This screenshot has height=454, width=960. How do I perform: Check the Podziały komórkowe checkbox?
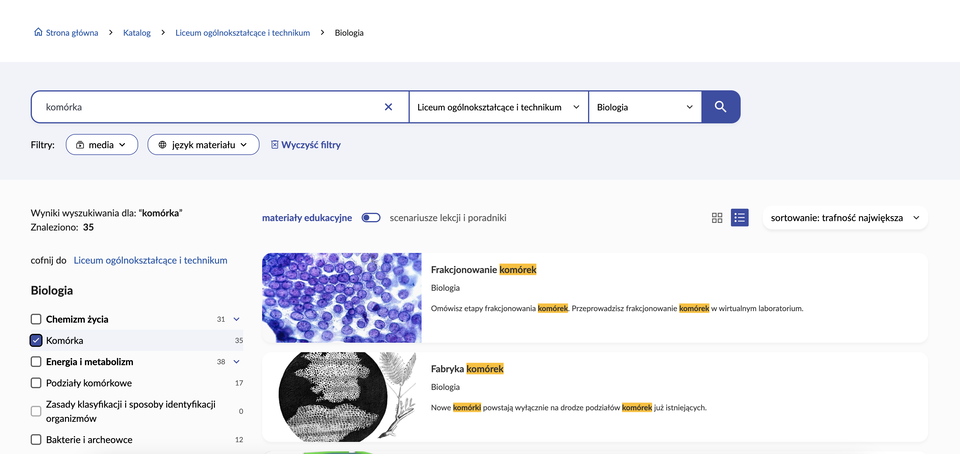pos(36,383)
